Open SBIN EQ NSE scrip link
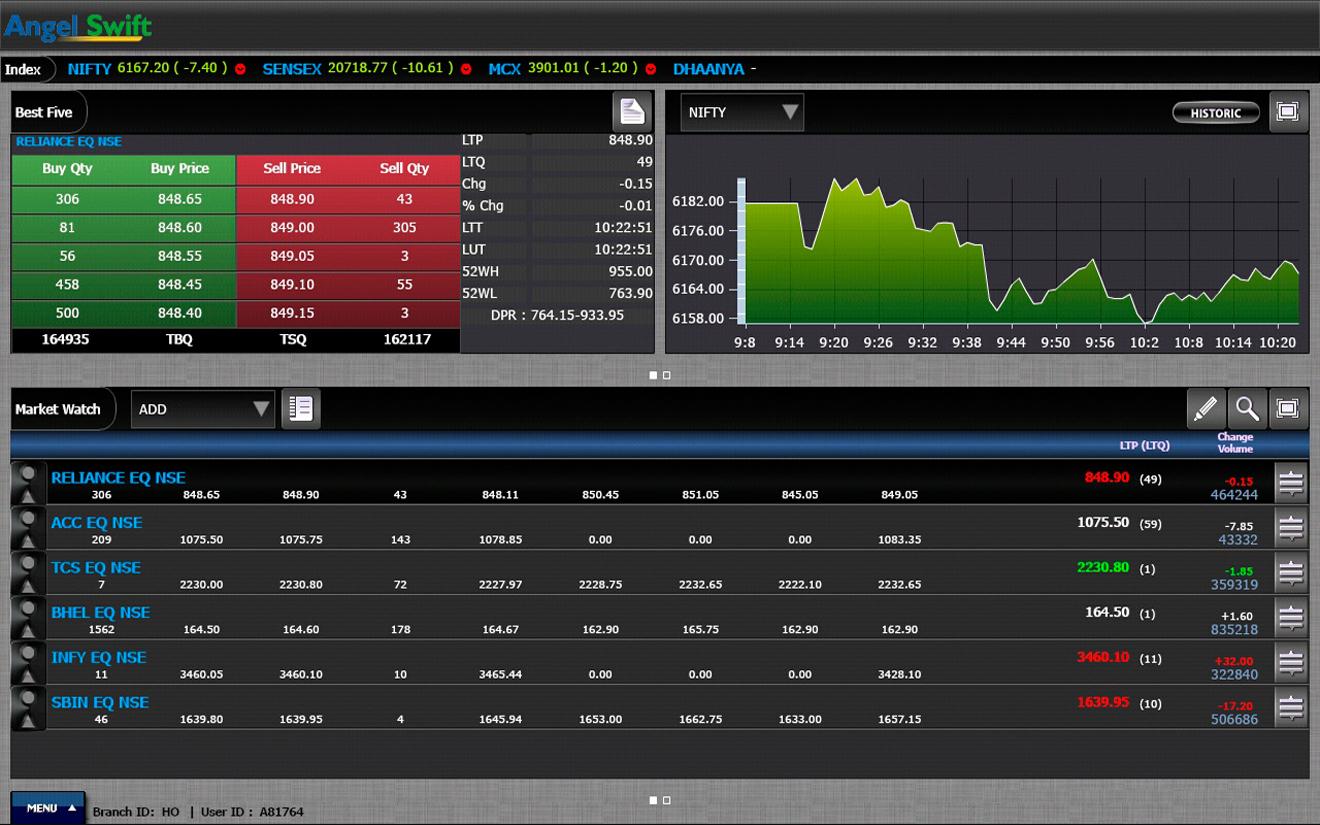The image size is (1320, 825). coord(100,703)
